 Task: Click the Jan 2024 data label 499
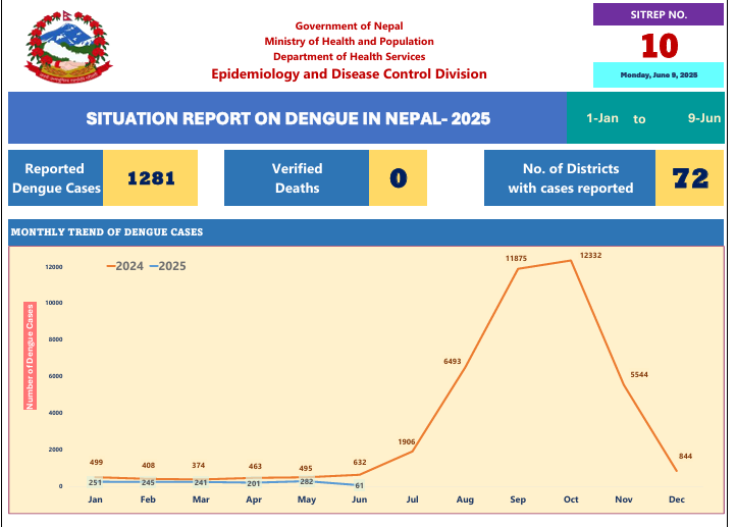click(x=96, y=463)
